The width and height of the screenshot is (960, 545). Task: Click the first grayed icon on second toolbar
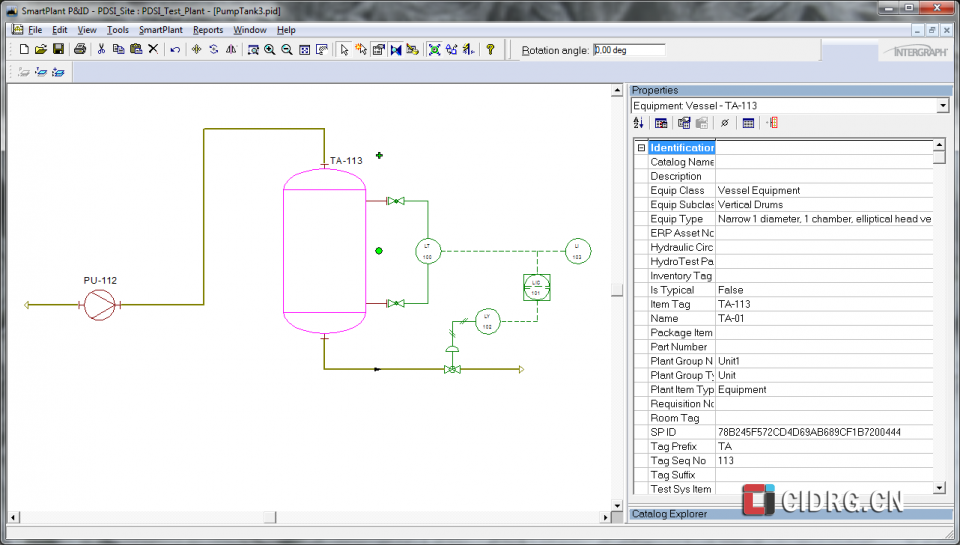[24, 72]
